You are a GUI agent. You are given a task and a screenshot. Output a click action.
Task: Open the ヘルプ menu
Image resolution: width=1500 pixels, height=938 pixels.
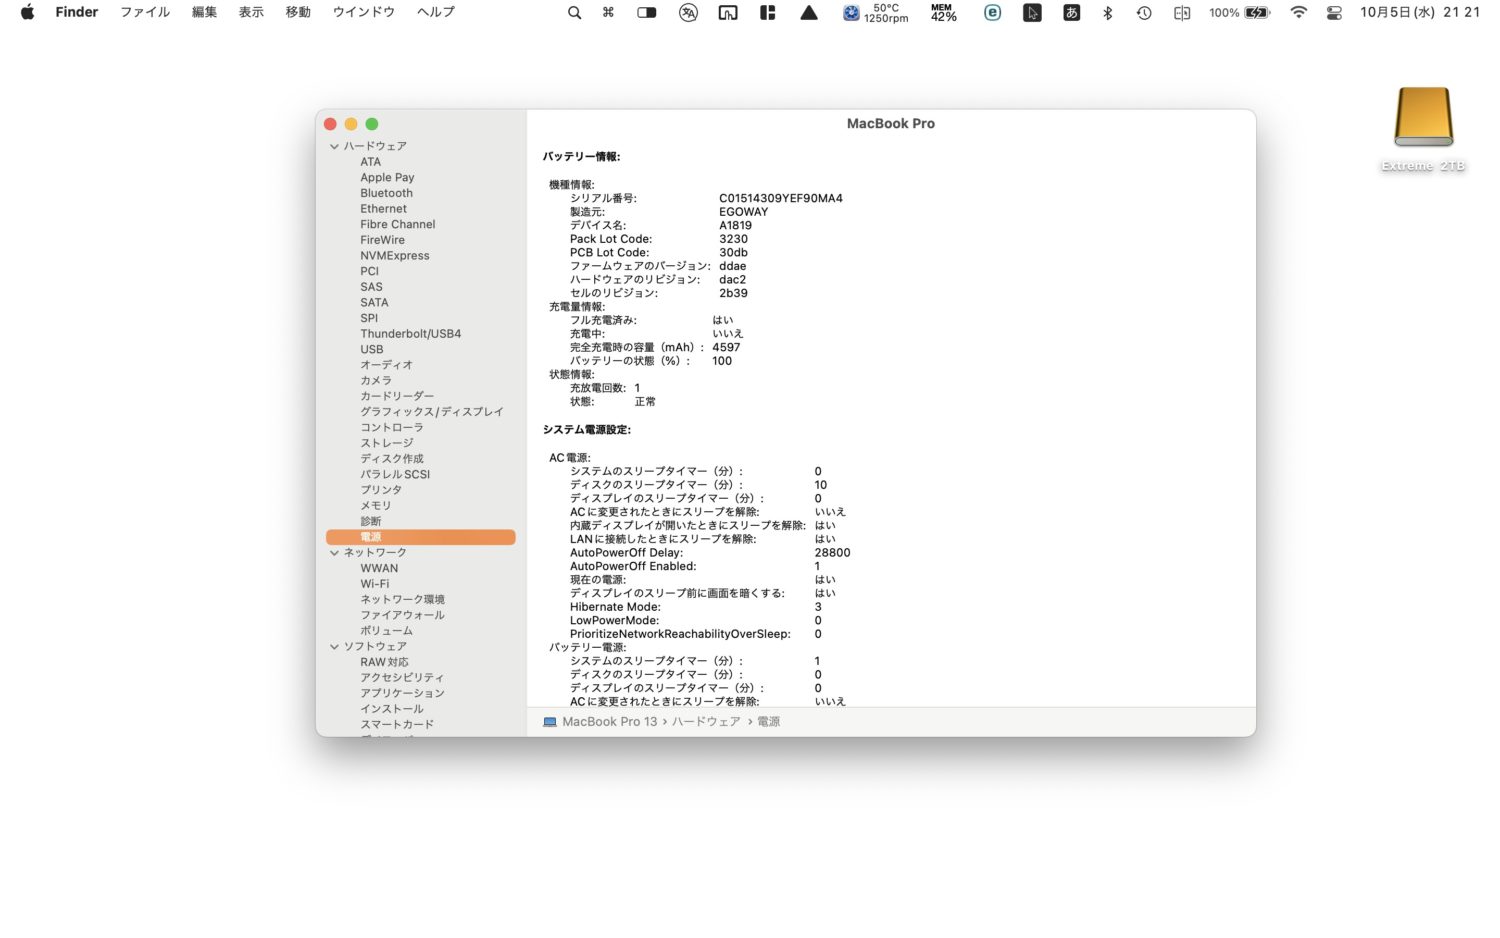[436, 12]
